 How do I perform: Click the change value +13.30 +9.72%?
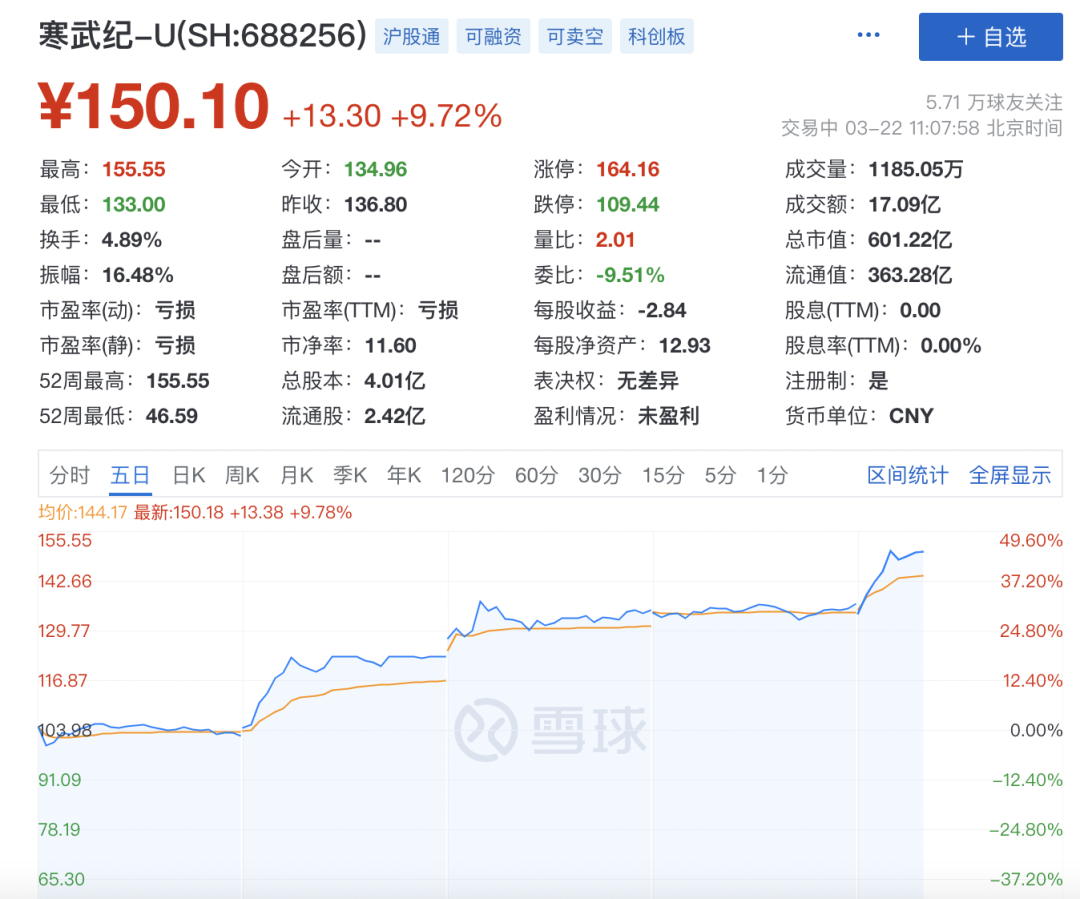pyautogui.click(x=392, y=116)
